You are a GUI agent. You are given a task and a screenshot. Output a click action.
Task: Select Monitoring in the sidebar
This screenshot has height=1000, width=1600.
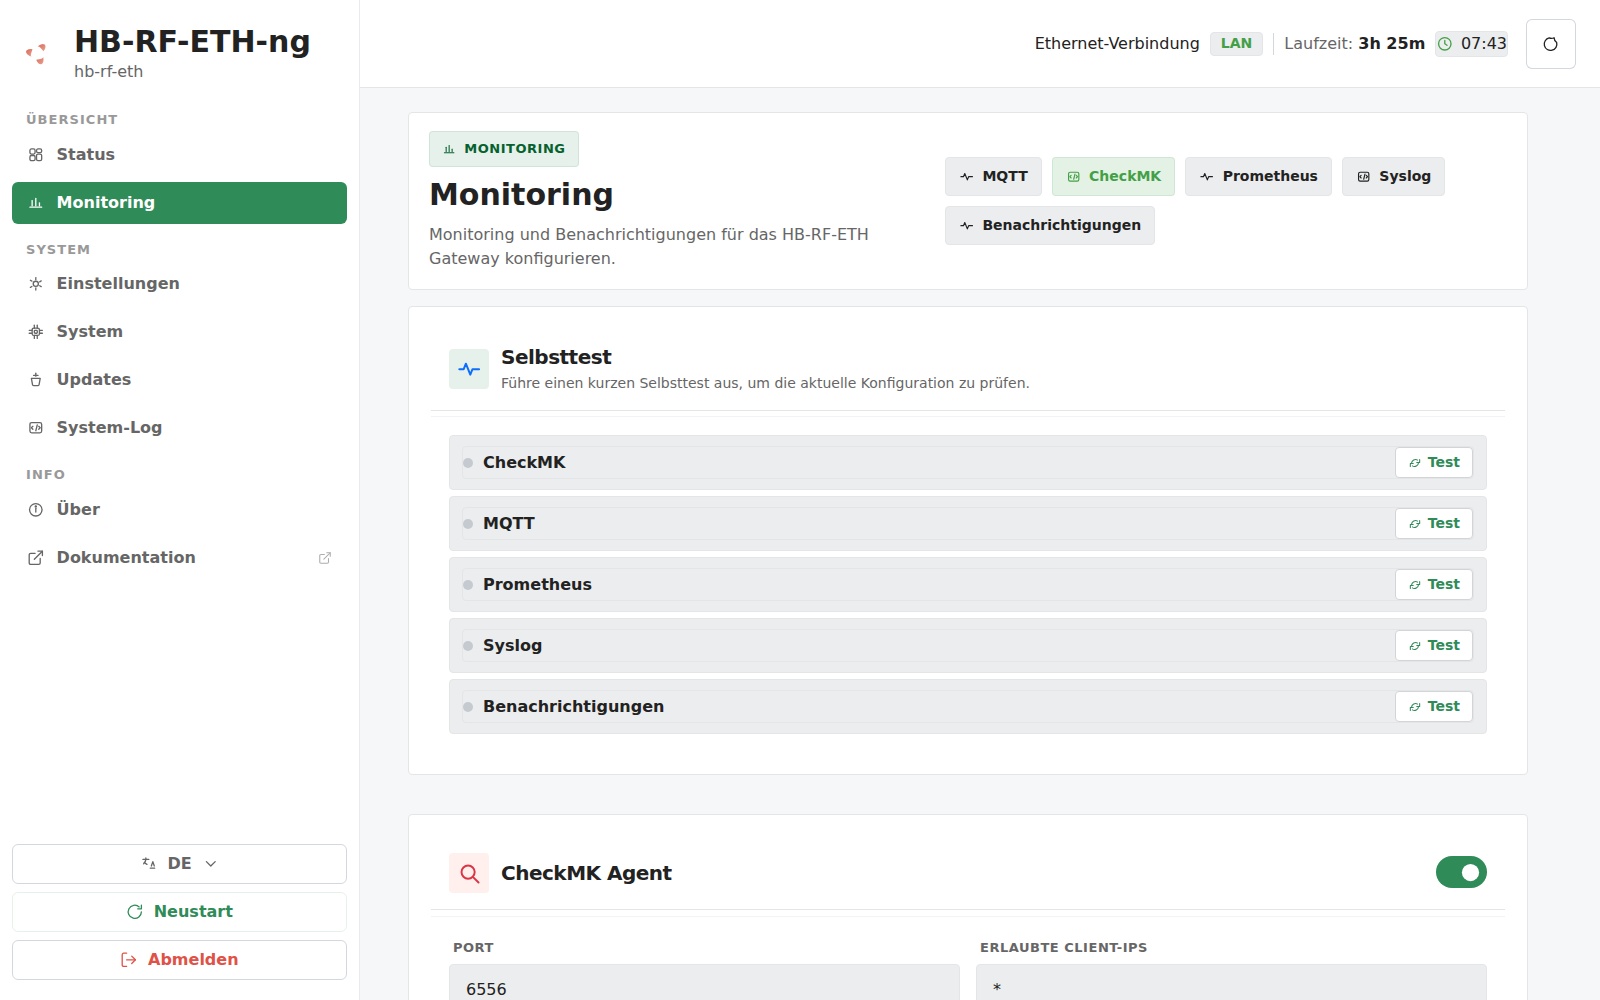click(179, 203)
